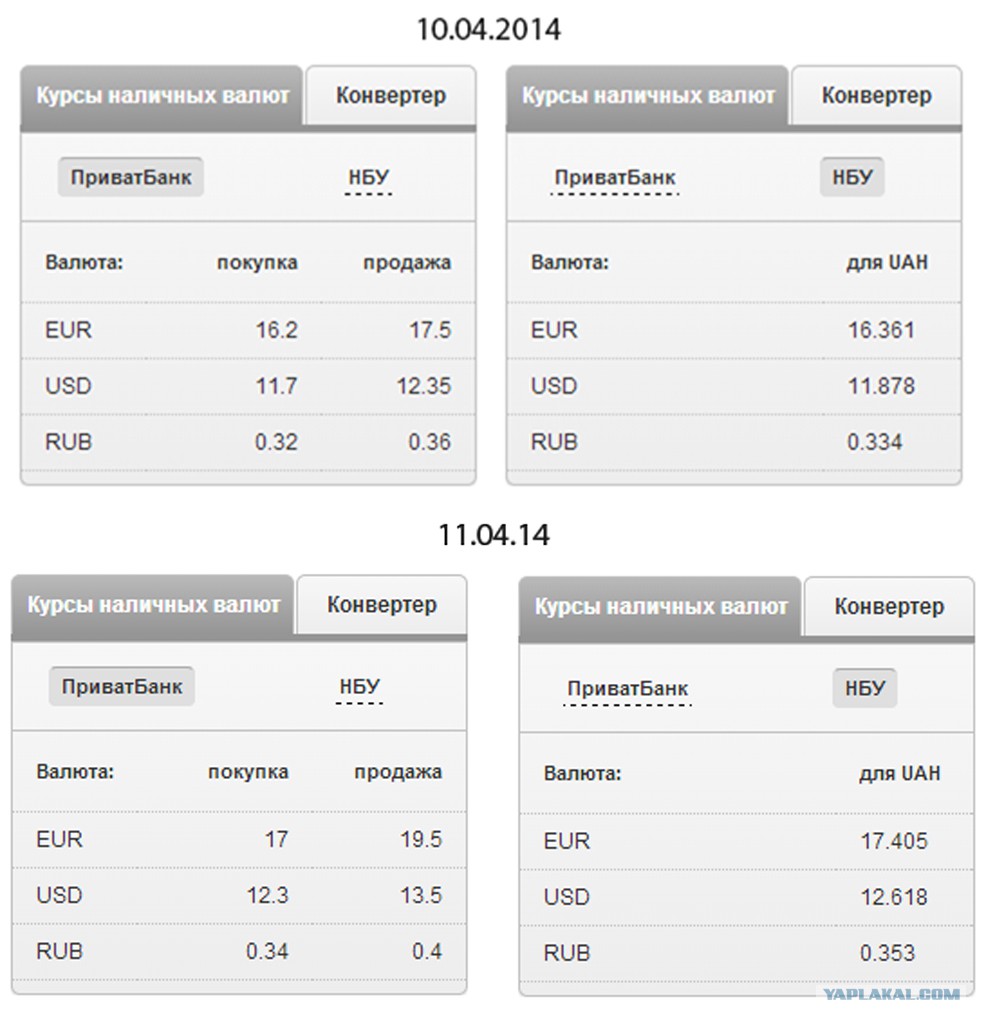Click the RUB buy rate 0.34
This screenshot has height=1024, width=986.
pos(268,951)
